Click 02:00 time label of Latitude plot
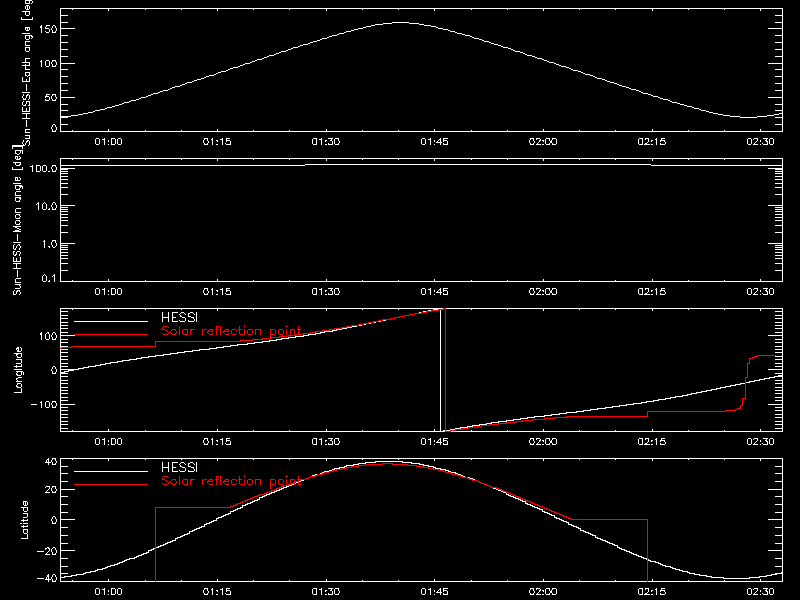 (543, 592)
